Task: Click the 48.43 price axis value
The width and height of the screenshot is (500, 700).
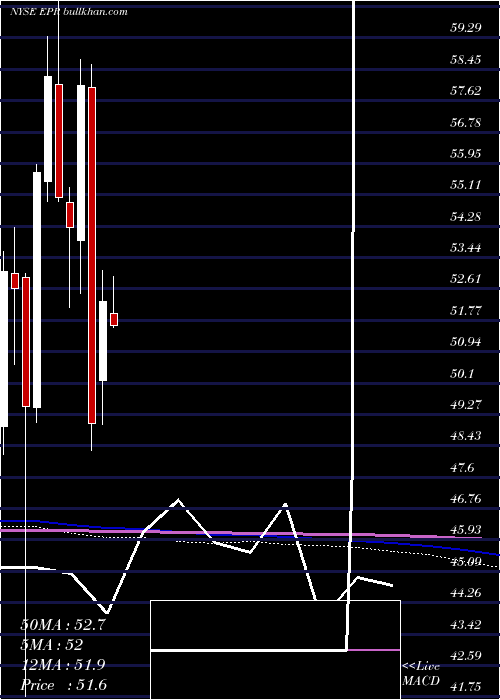Action: [x=466, y=436]
